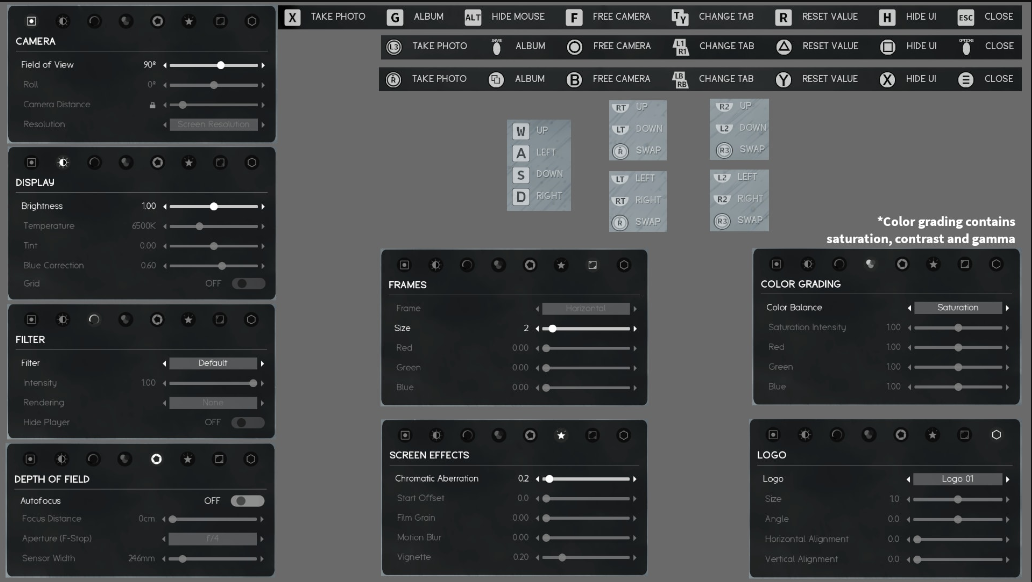Select the active hexagon tab in LOGO panel

pos(996,435)
